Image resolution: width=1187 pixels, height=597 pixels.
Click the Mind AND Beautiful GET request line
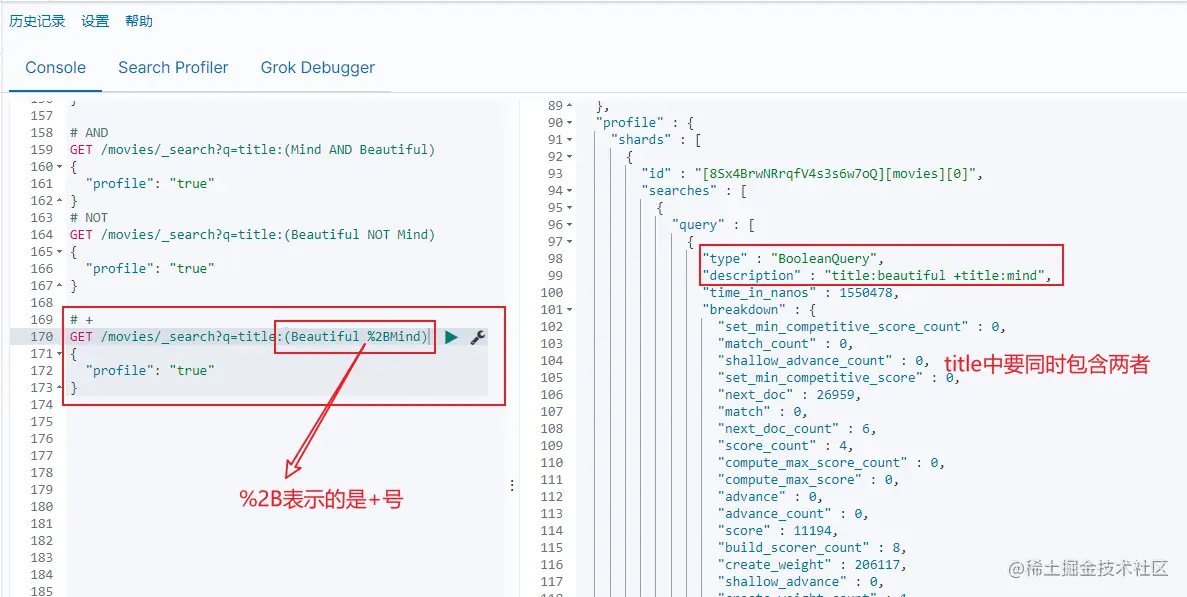[x=252, y=150]
